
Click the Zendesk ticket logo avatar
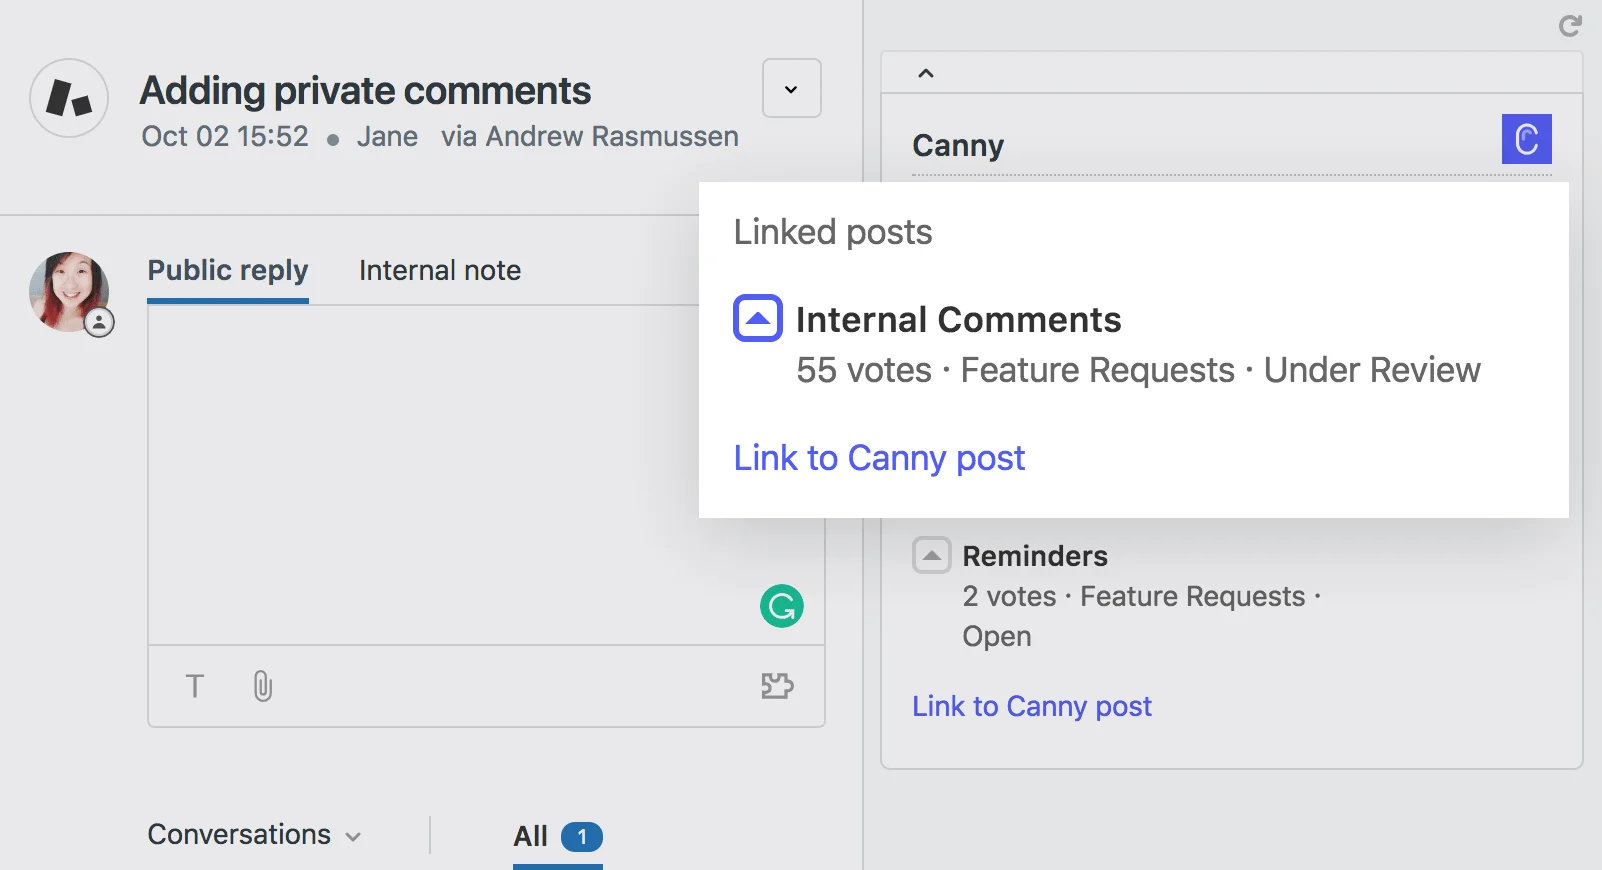69,98
